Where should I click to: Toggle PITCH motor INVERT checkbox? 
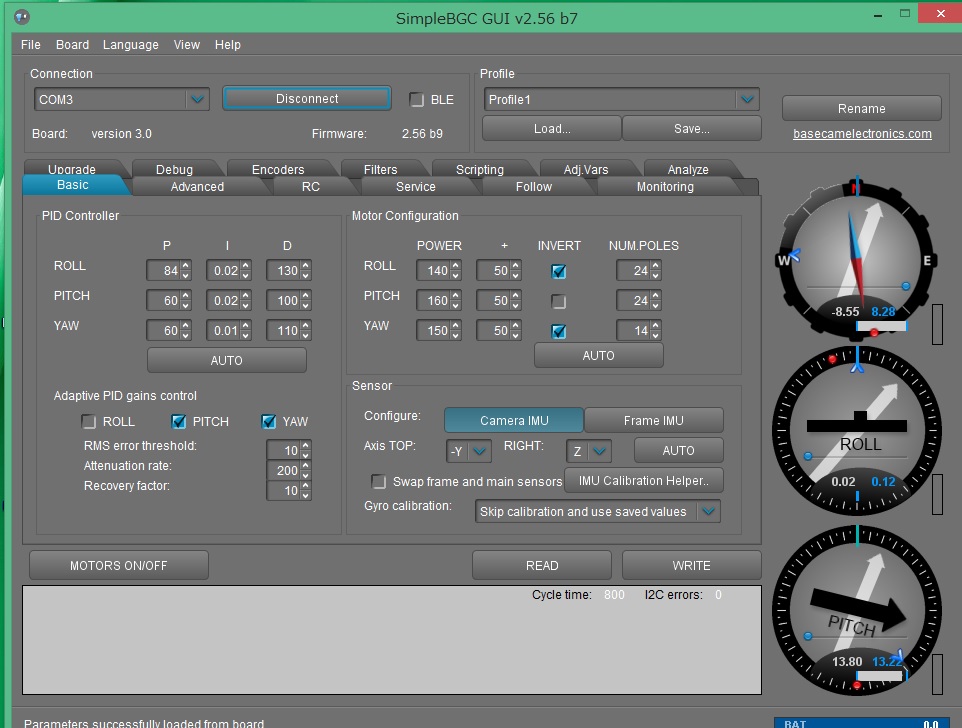click(x=559, y=302)
